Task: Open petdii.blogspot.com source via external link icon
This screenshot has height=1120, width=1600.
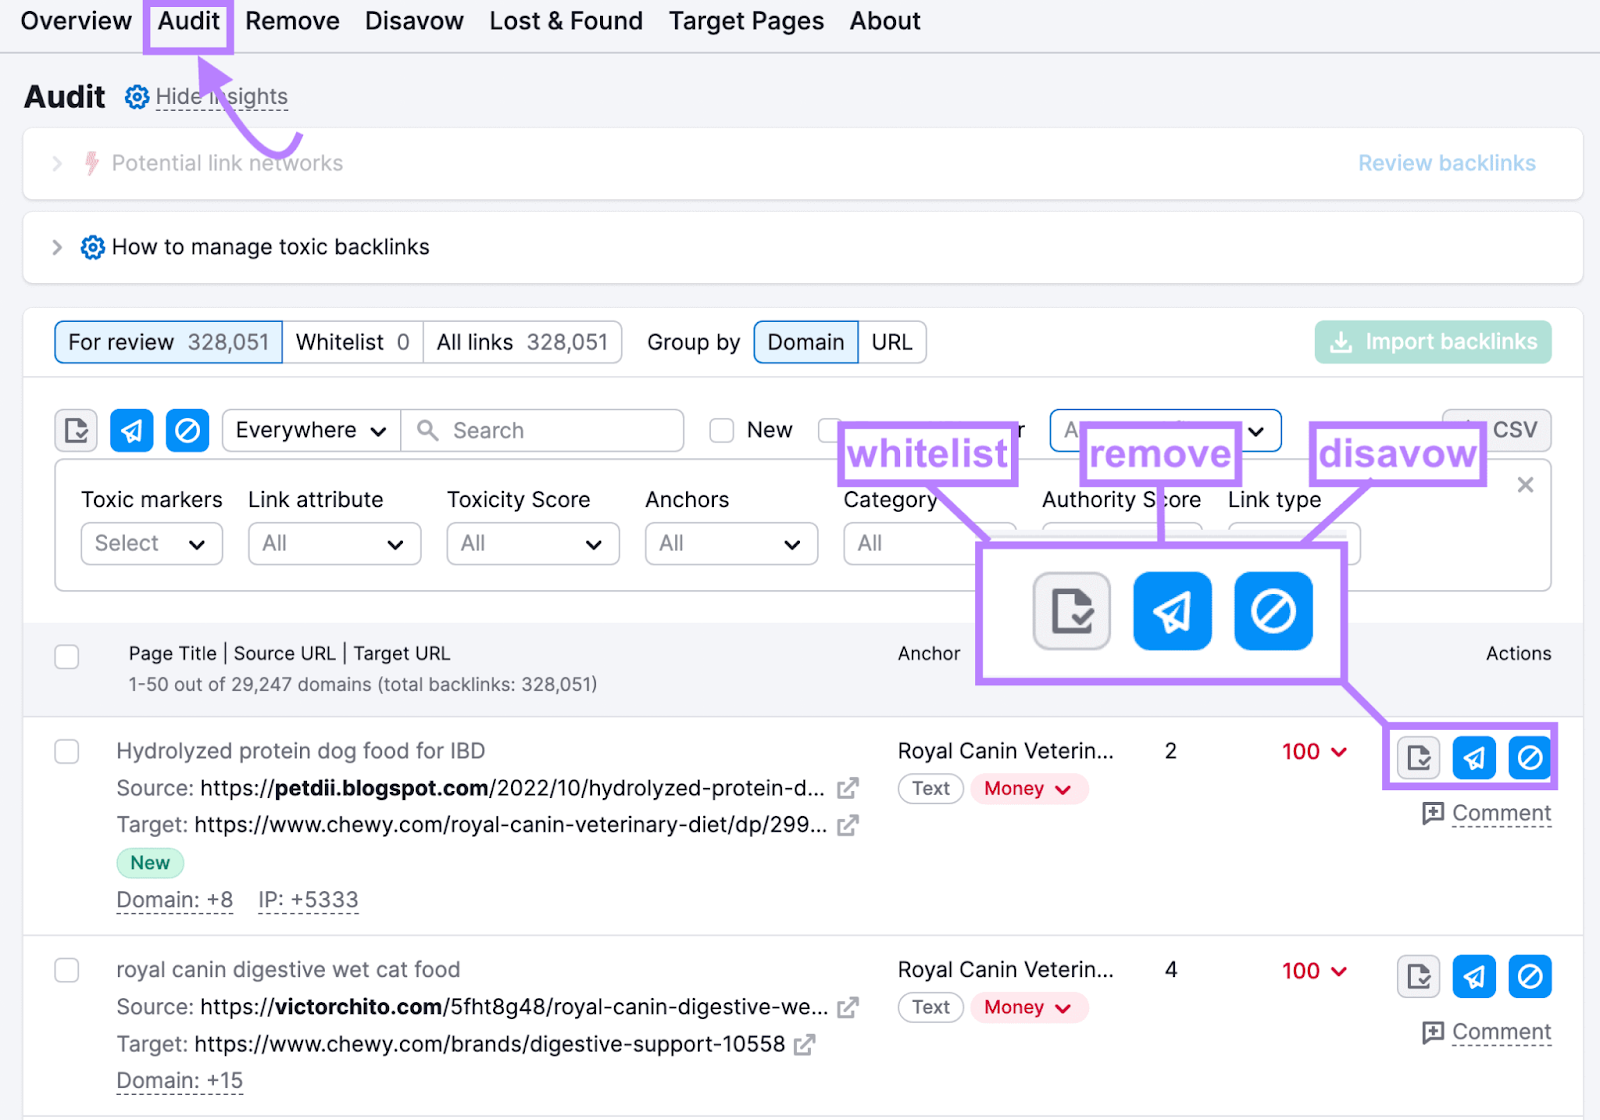Action: click(x=848, y=789)
